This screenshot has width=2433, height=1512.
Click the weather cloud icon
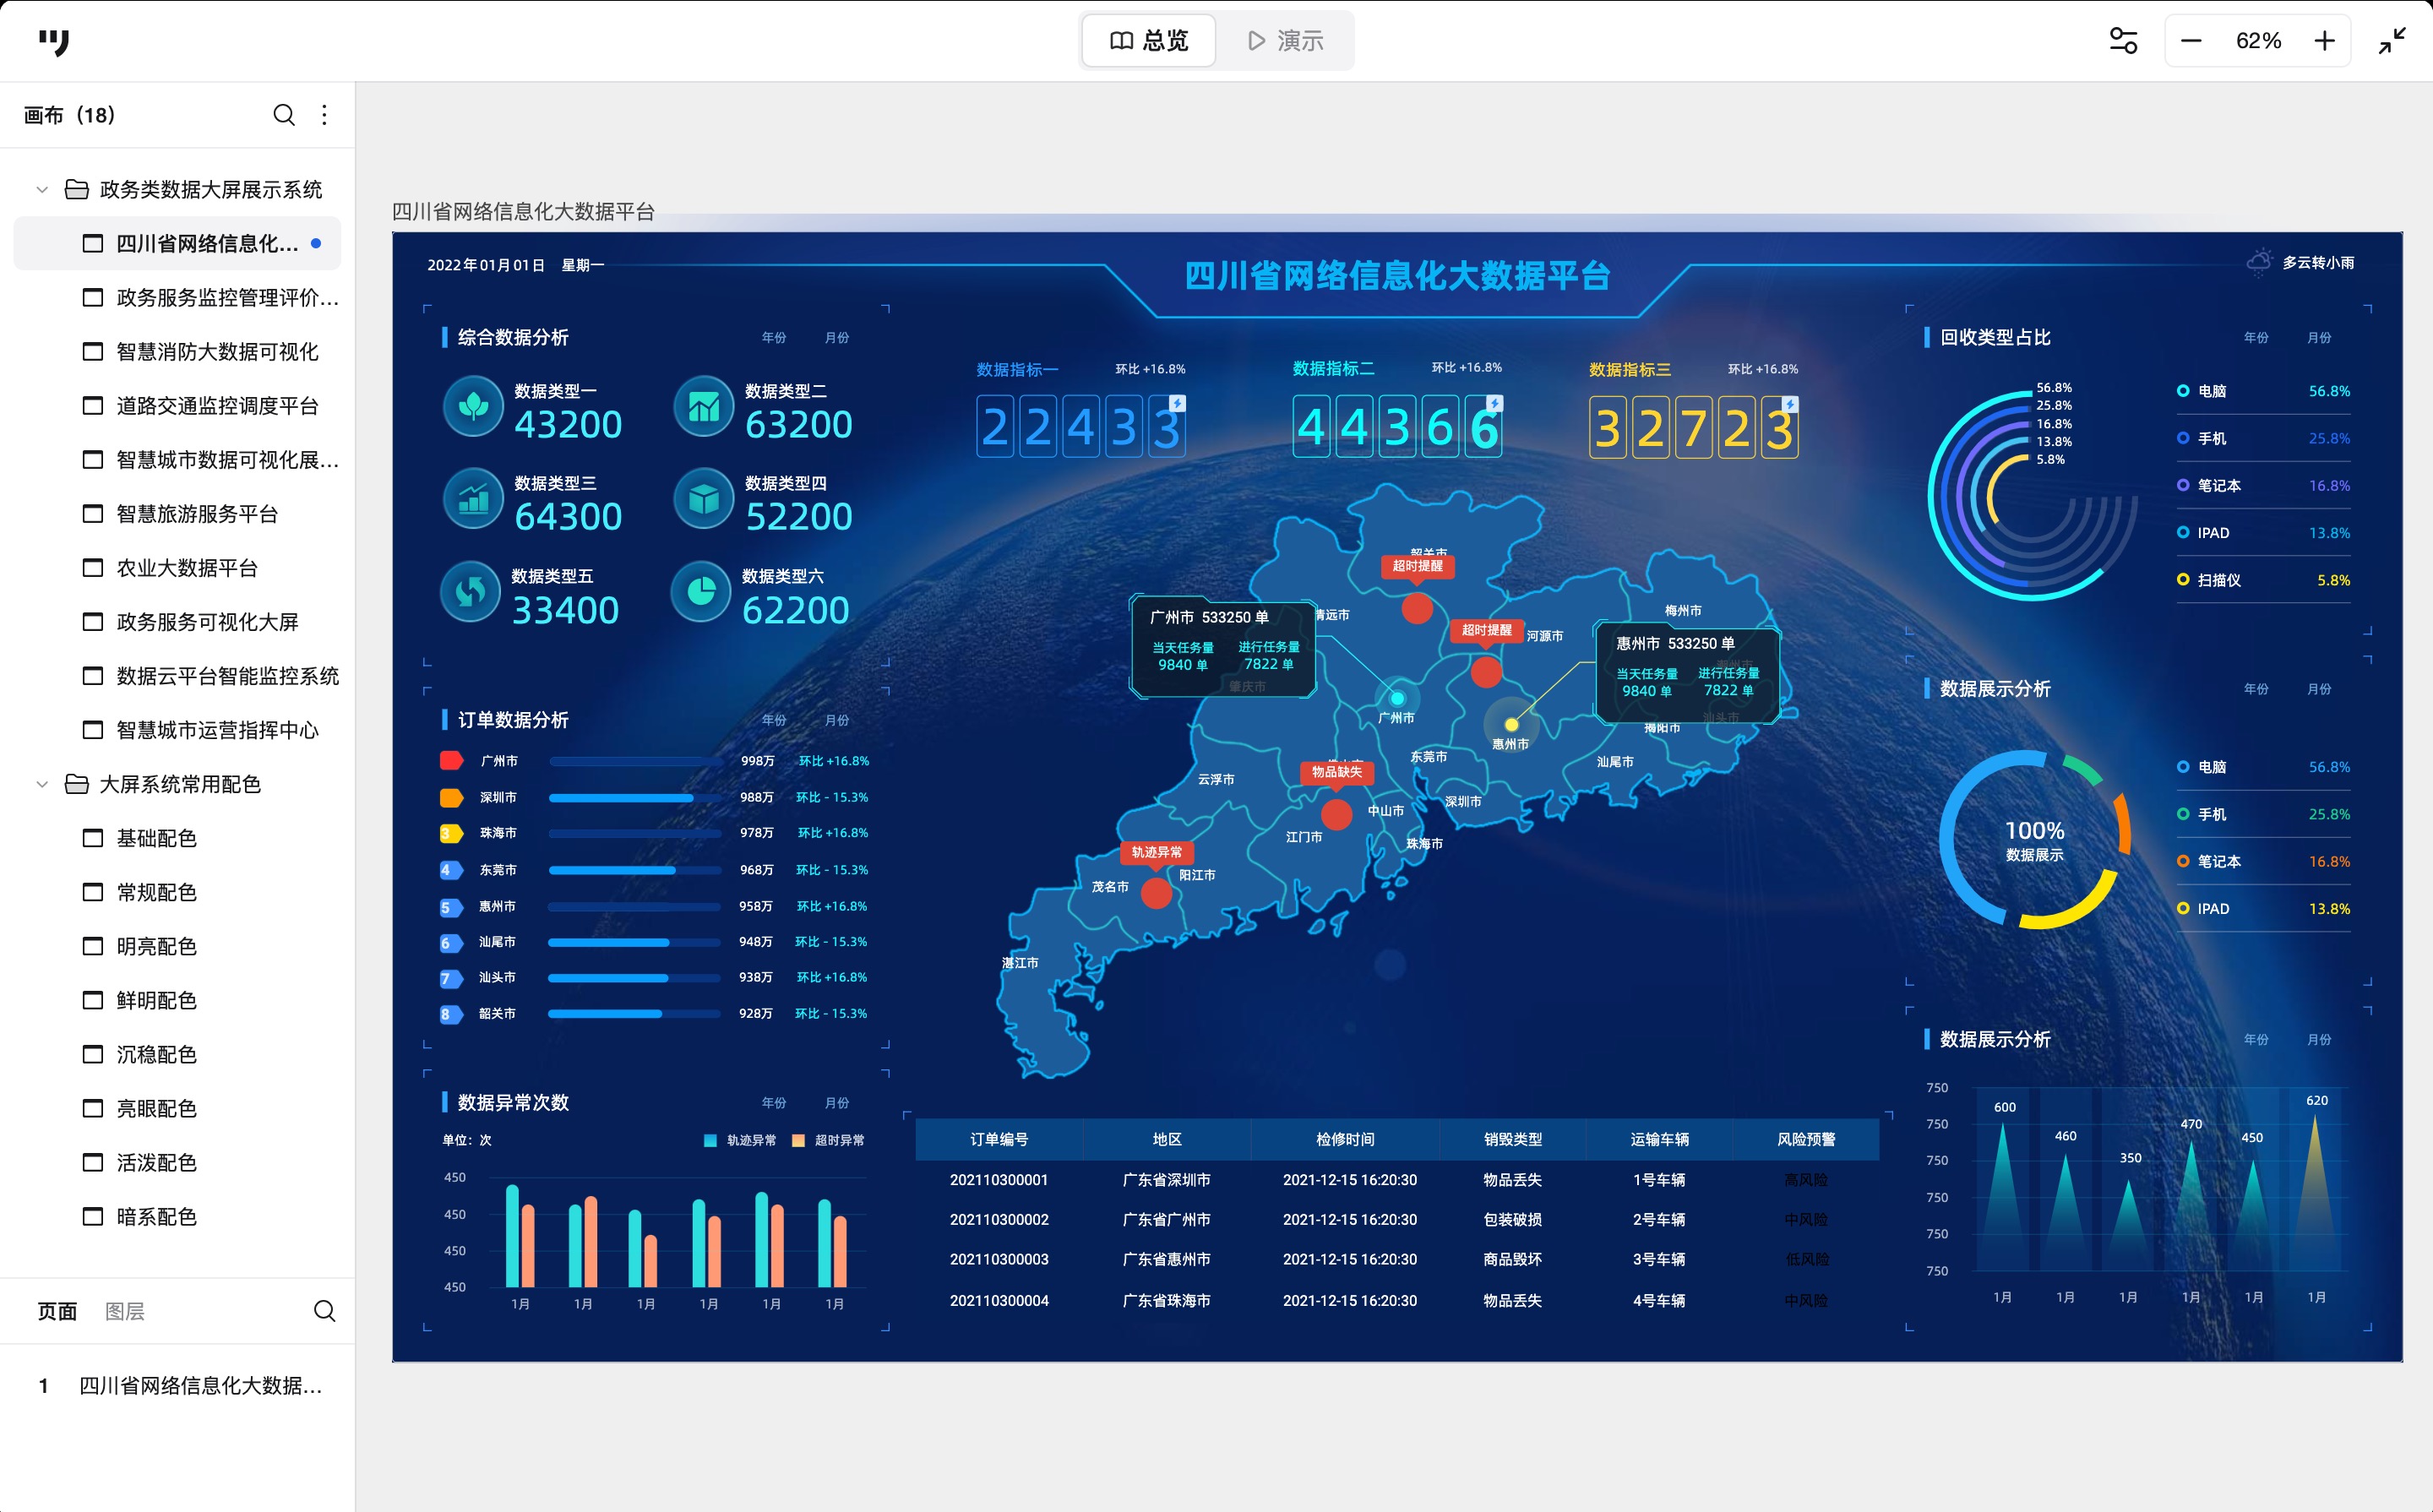click(2259, 262)
